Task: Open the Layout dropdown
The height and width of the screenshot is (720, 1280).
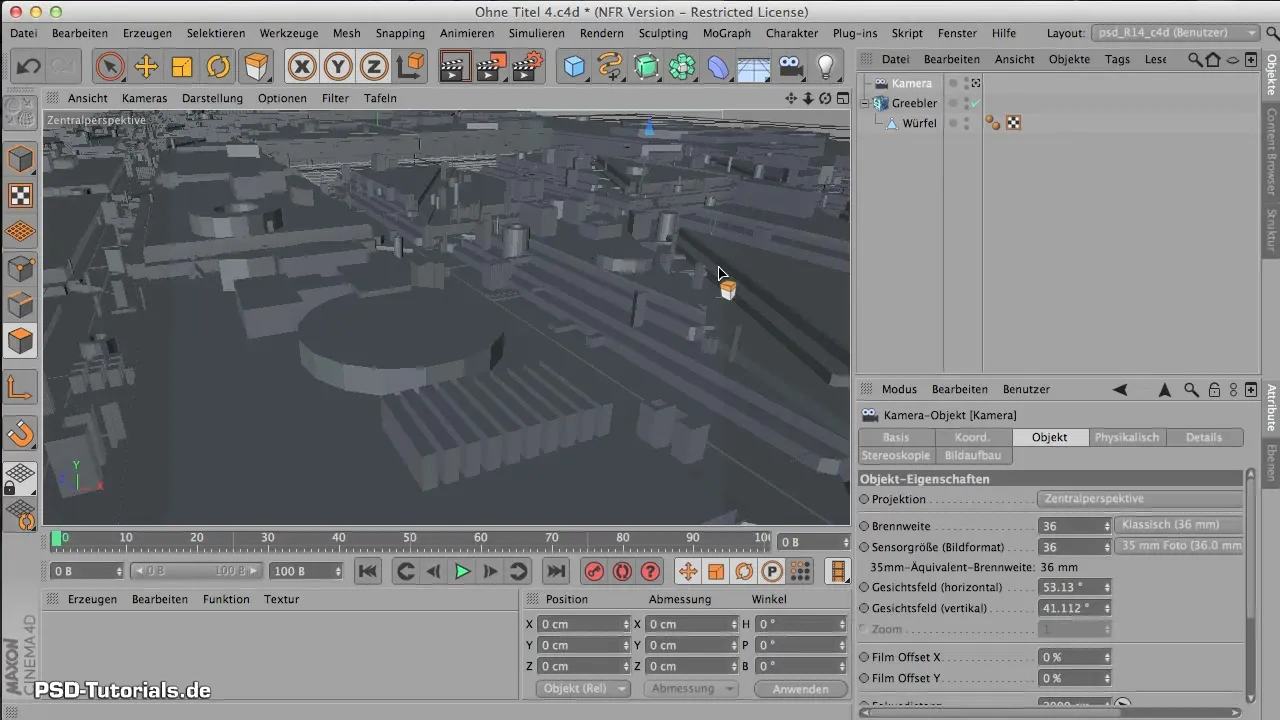Action: (x=1175, y=33)
